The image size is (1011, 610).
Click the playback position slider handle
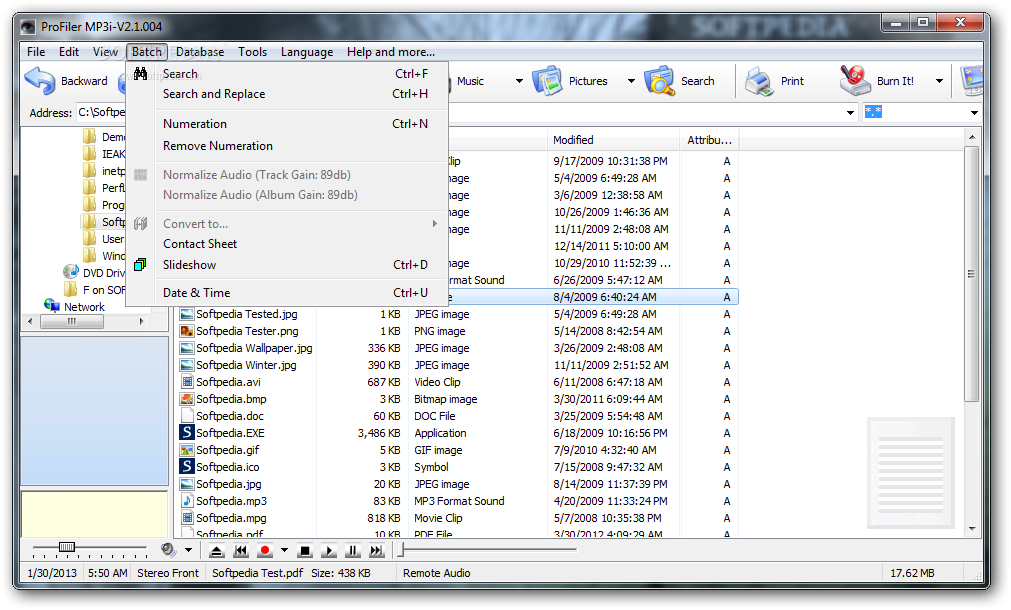pyautogui.click(x=400, y=549)
